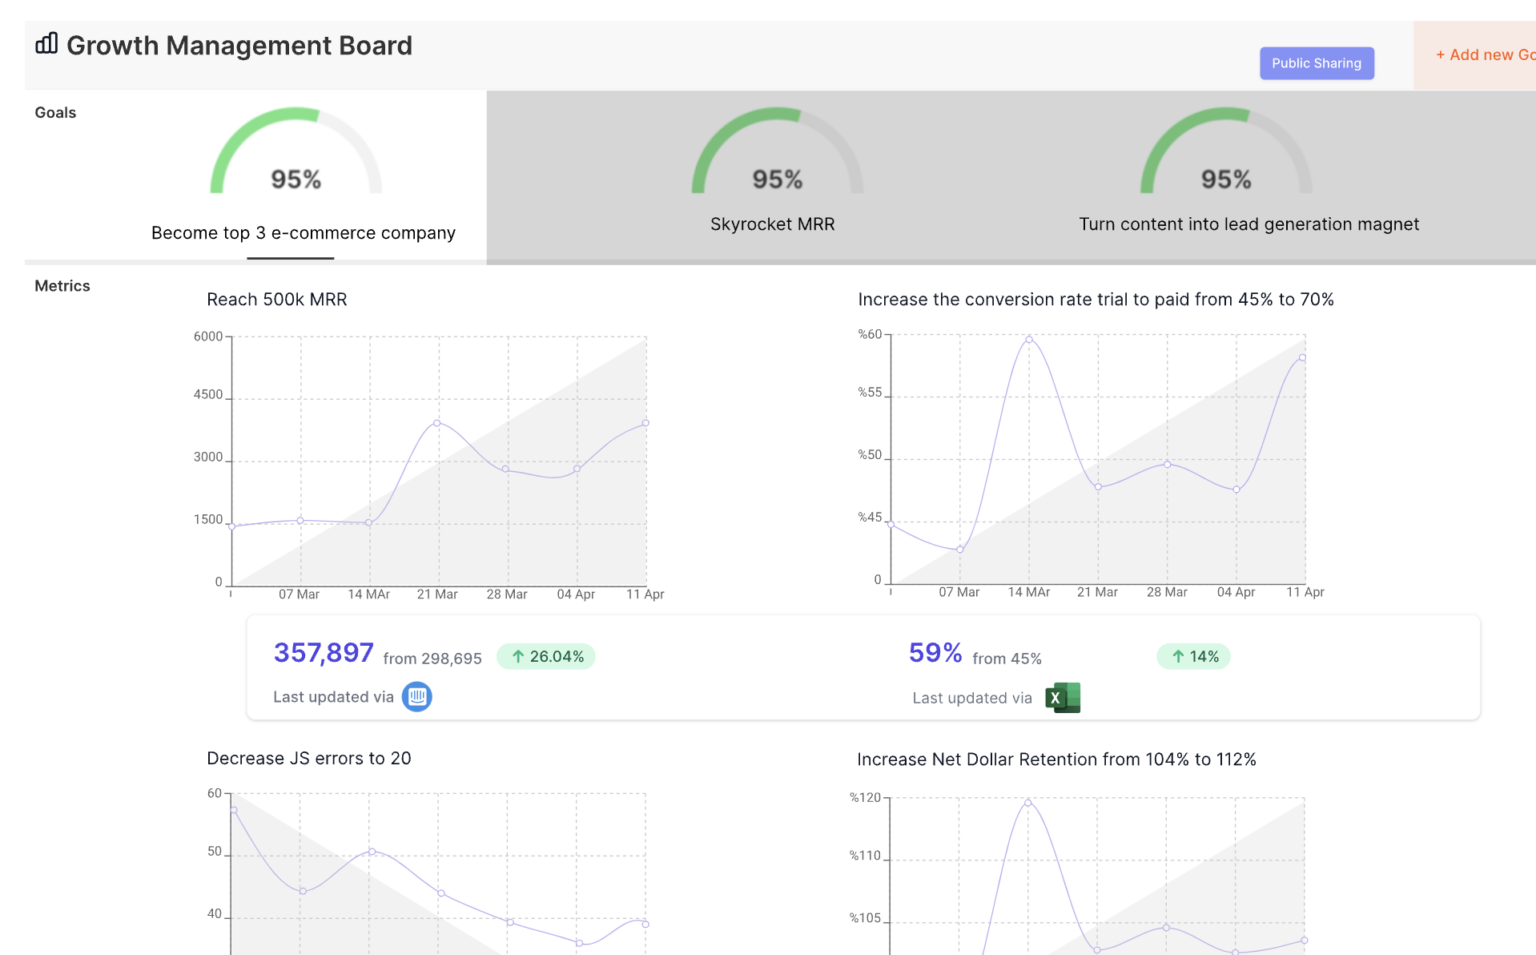Click the gauge above Become top 3 e-commerce company
Viewport: 1536px width, 955px height.
296,151
